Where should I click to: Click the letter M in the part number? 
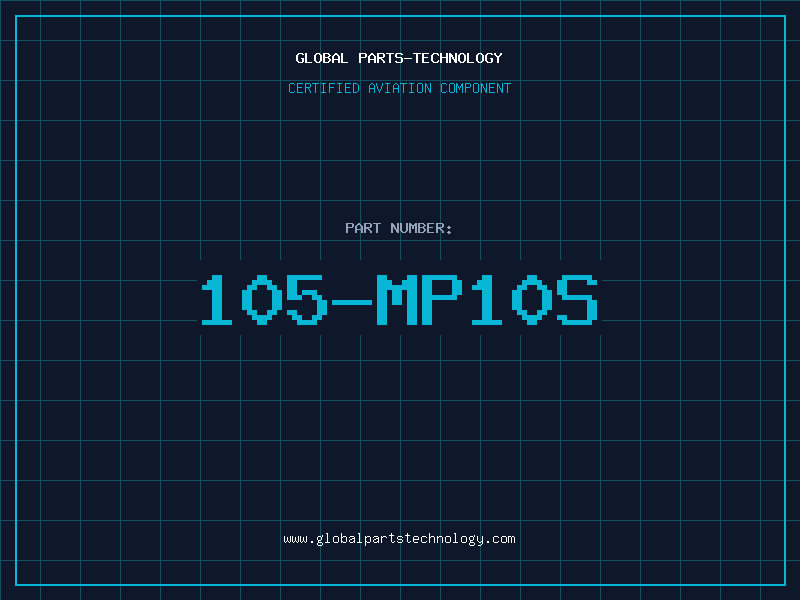coord(397,300)
